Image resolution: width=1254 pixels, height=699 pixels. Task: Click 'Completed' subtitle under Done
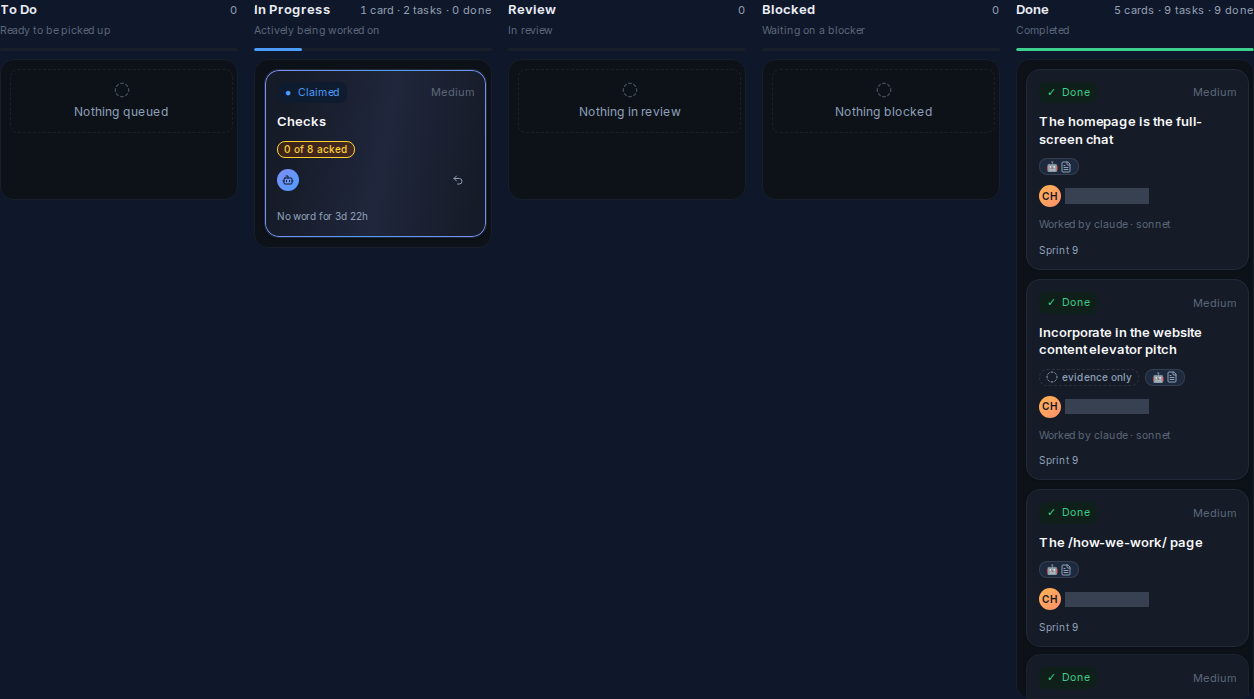(1043, 30)
